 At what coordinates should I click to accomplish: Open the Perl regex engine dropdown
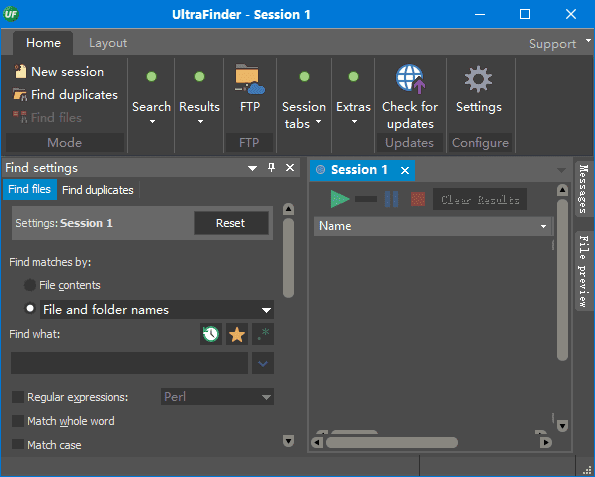click(217, 397)
